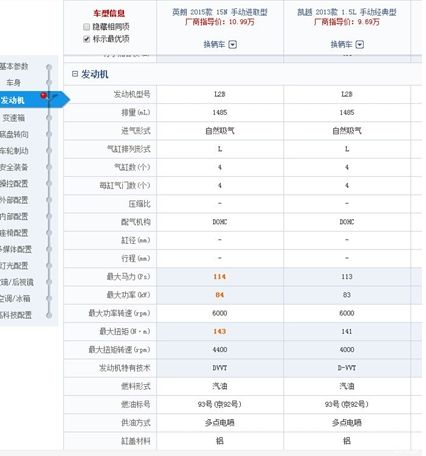Click the 最大马力(Ps) row label
Screen dimensions: 426x456
(128, 277)
